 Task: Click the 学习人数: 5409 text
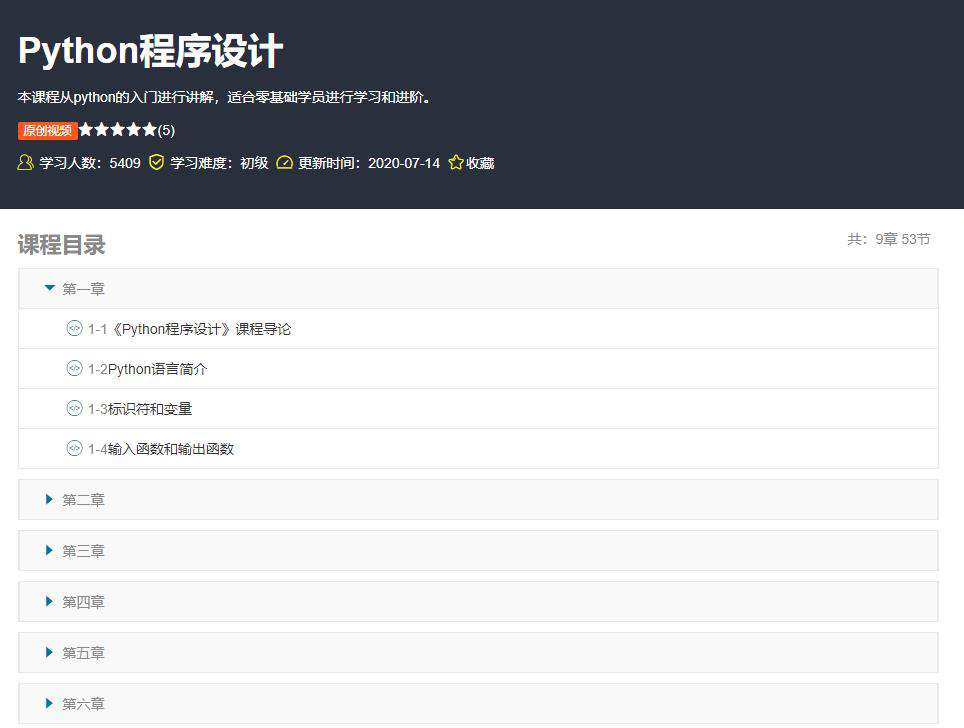[90, 163]
